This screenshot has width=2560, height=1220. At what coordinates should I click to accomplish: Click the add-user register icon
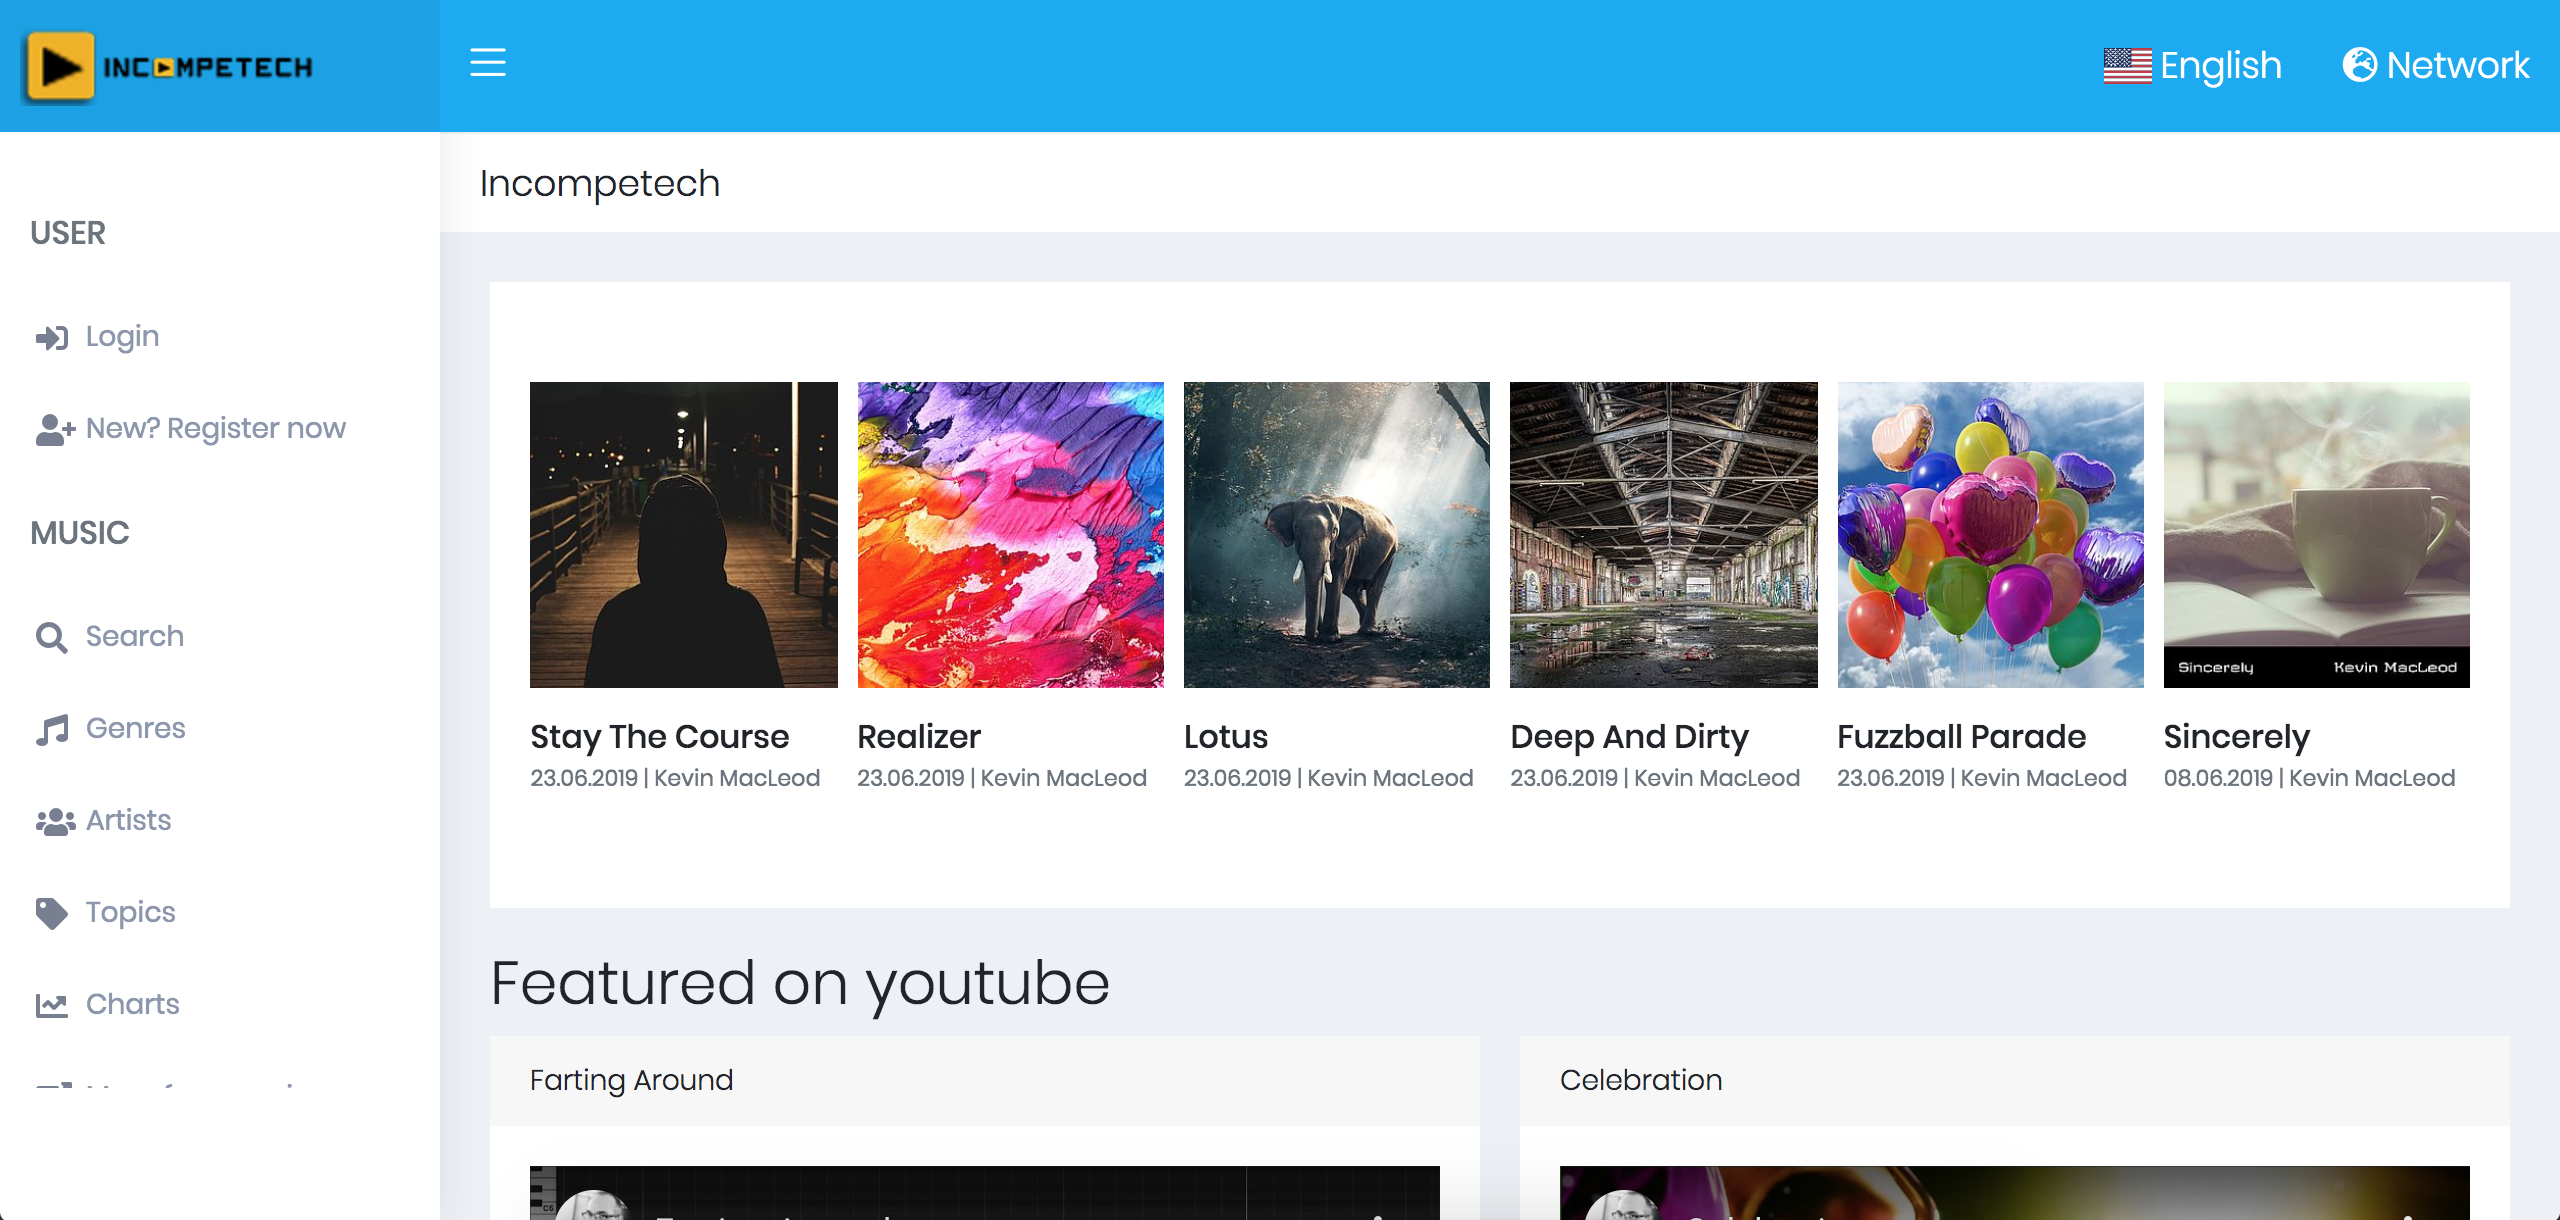(55, 430)
